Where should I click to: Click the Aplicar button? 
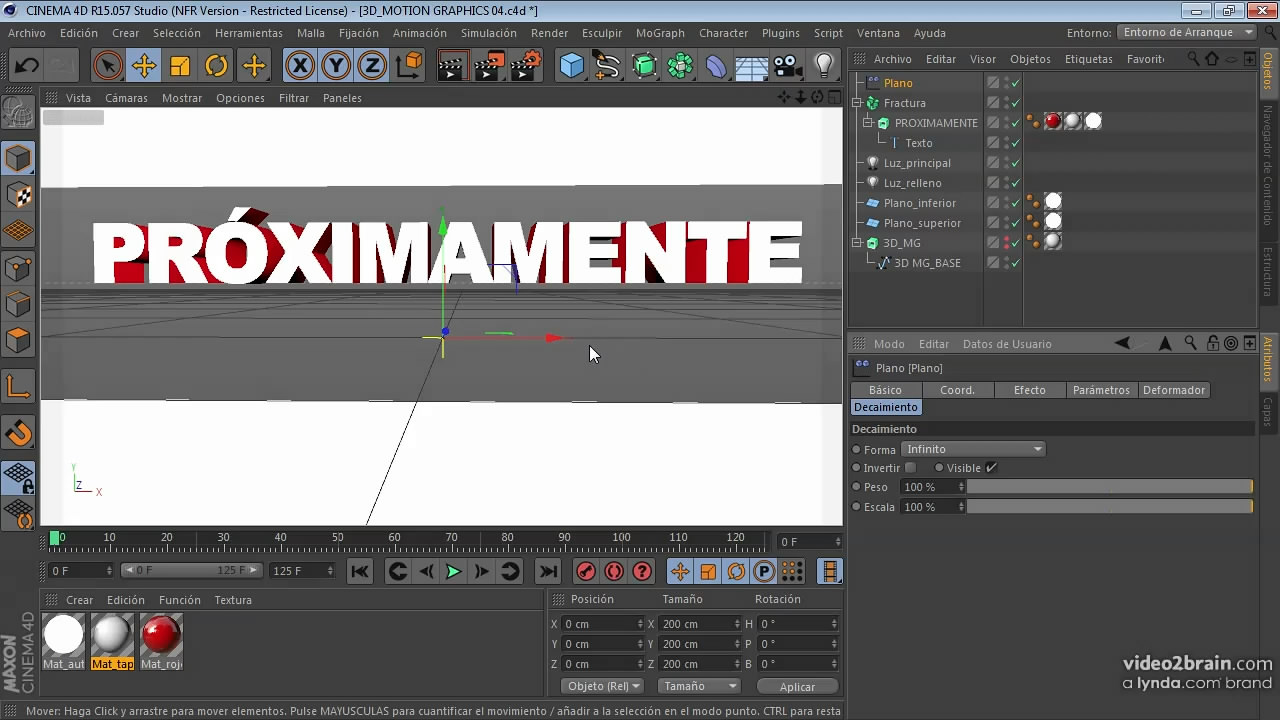coord(797,687)
